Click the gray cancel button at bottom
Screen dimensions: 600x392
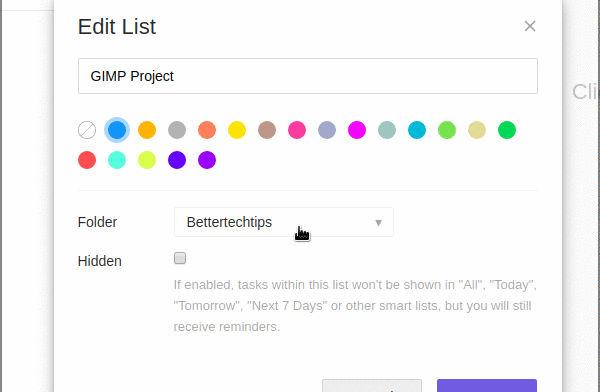(372, 385)
